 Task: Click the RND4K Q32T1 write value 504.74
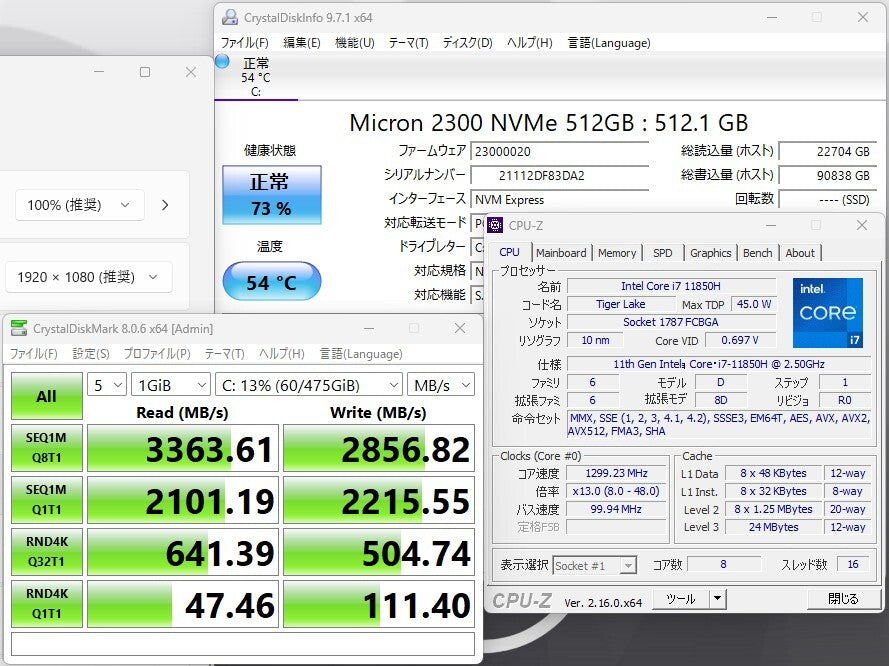379,552
